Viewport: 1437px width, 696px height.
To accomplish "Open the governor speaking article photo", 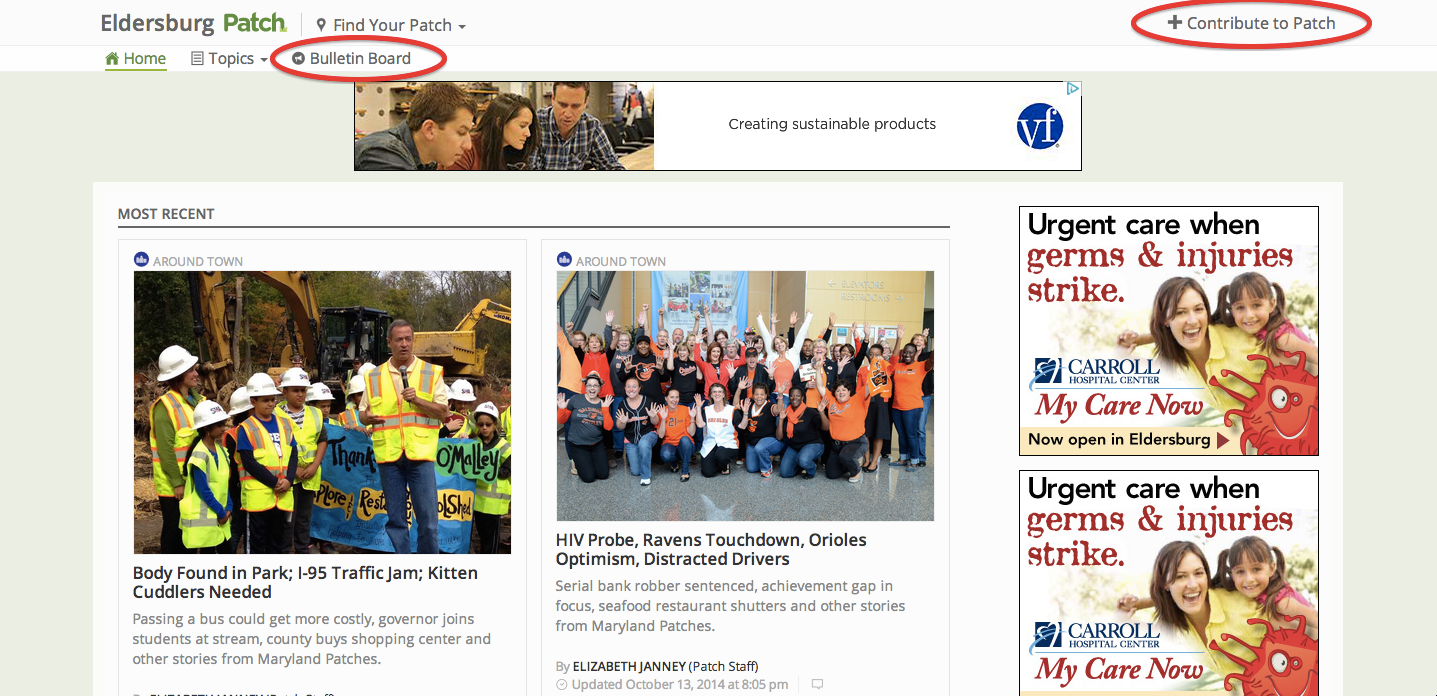I will coord(322,412).
